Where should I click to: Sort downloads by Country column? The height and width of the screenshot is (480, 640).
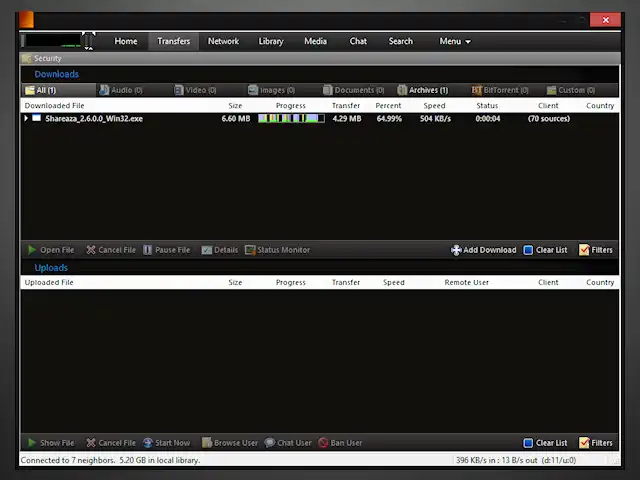click(x=600, y=106)
